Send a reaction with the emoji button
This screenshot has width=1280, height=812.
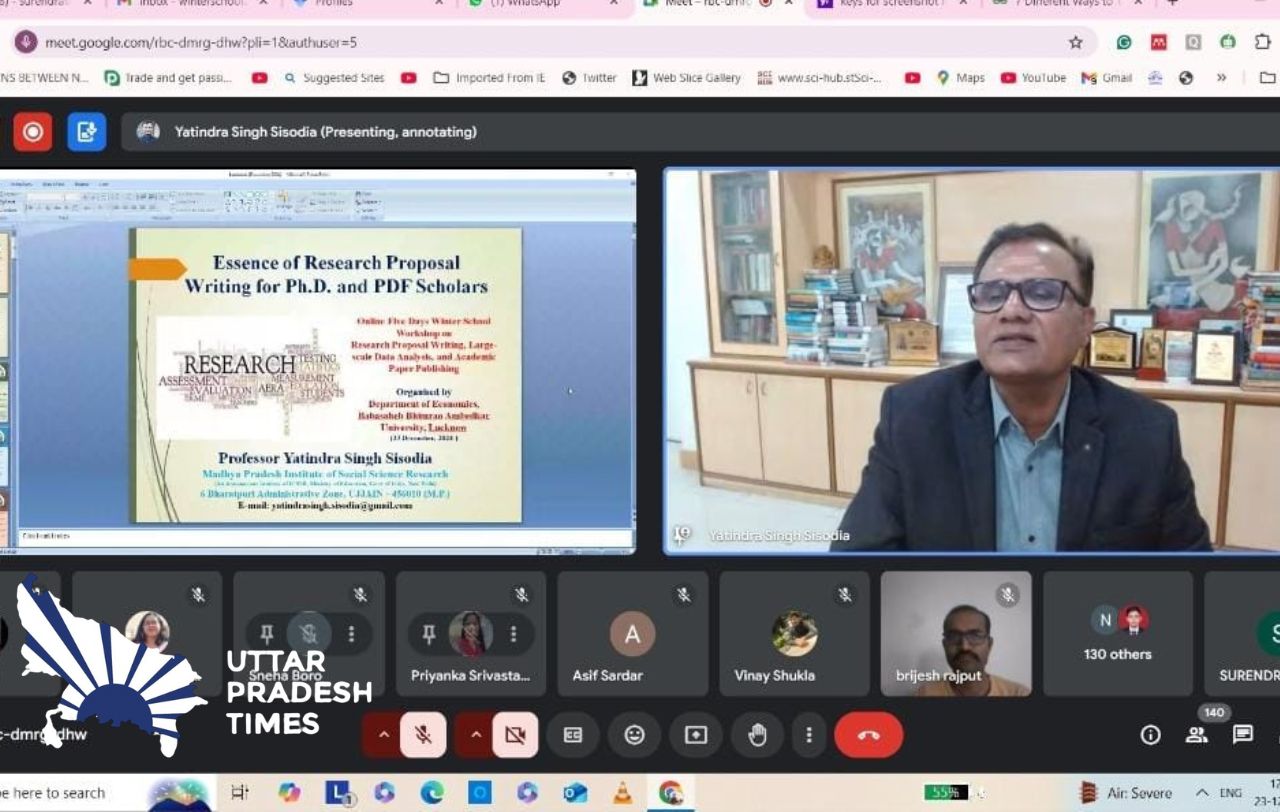pos(635,735)
